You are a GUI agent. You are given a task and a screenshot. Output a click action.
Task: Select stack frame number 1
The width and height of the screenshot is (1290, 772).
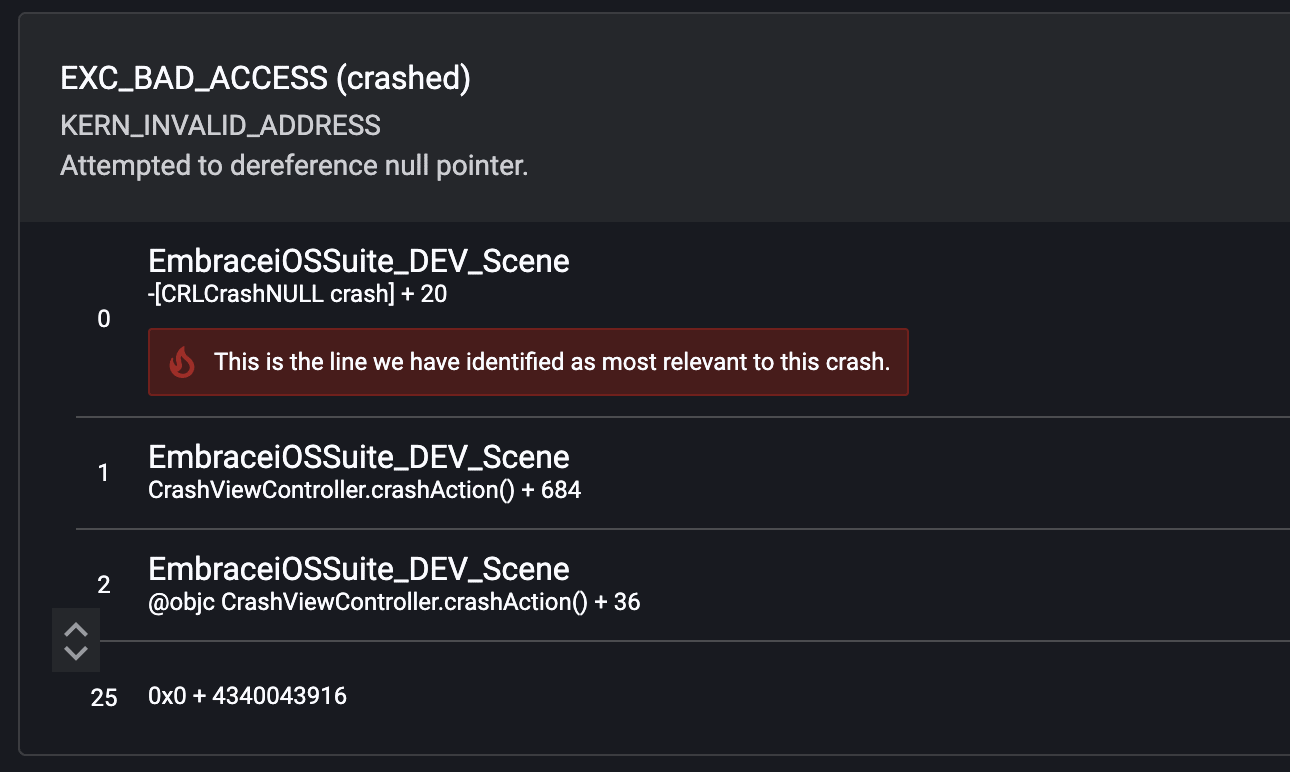[104, 473]
